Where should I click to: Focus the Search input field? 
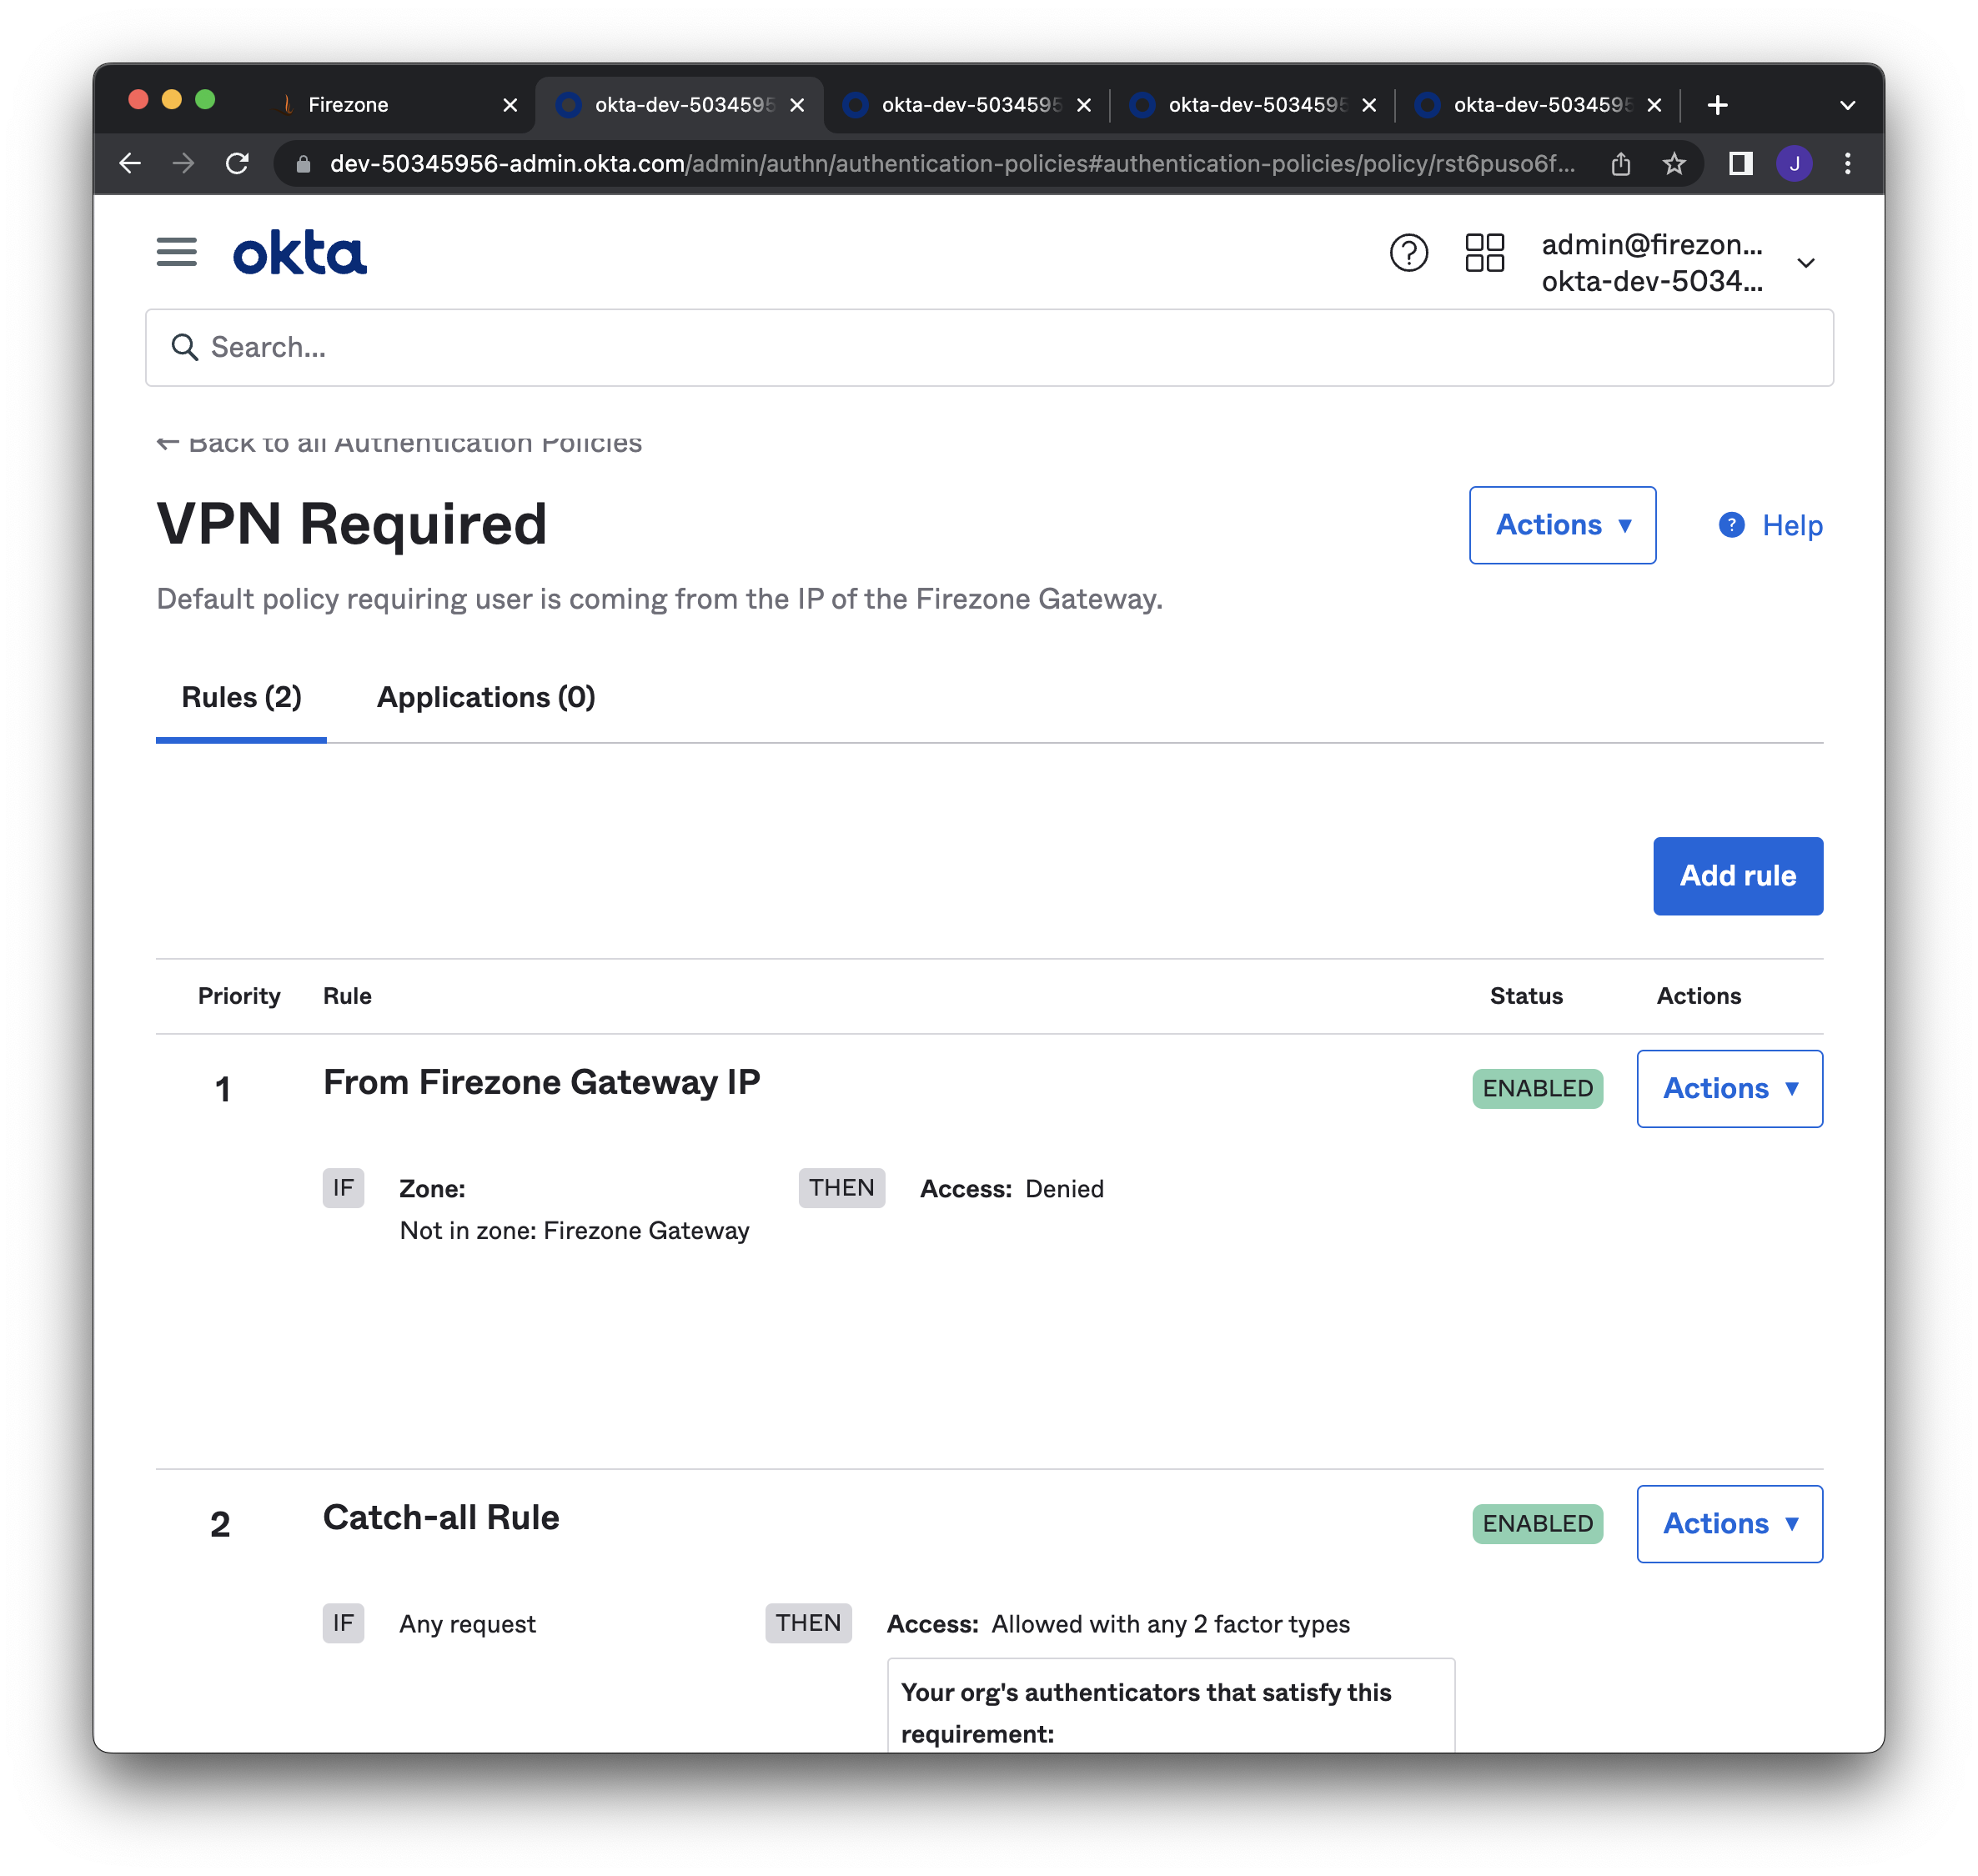click(988, 347)
